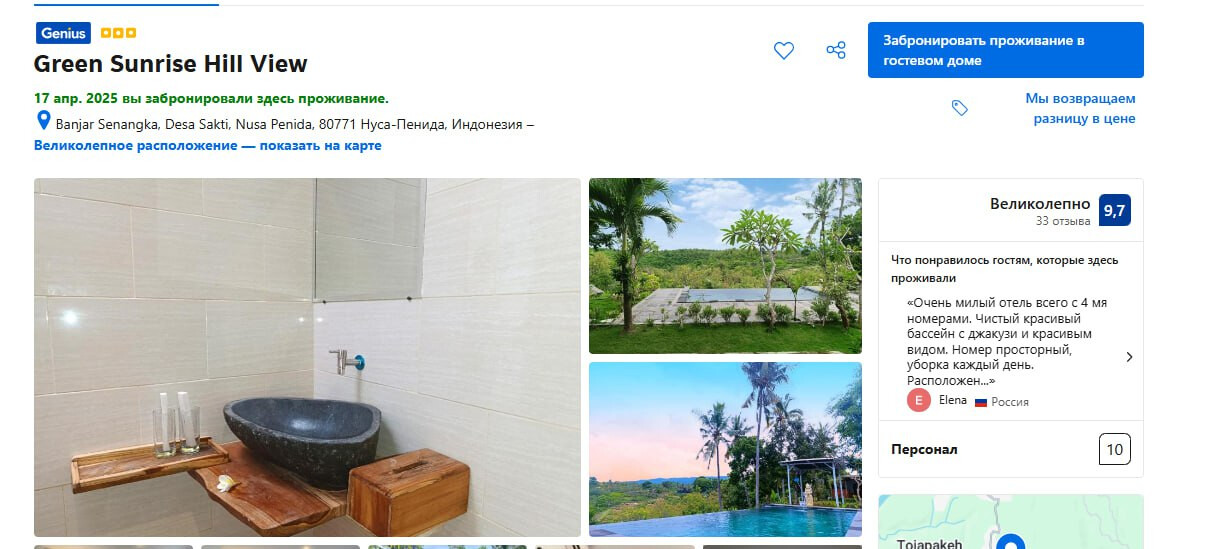Click Забронировать проживание в гостевом доме button
Image resolution: width=1223 pixels, height=549 pixels.
[1005, 50]
